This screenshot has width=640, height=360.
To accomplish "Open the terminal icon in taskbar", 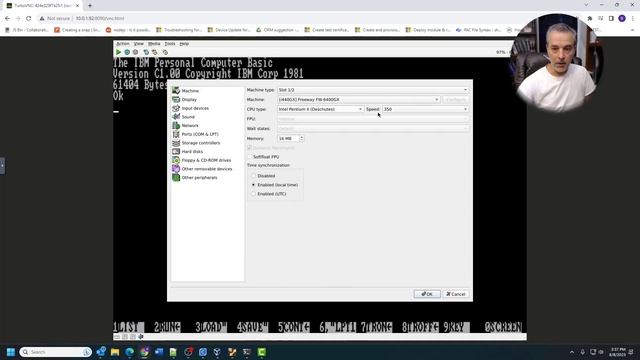I will click(247, 352).
